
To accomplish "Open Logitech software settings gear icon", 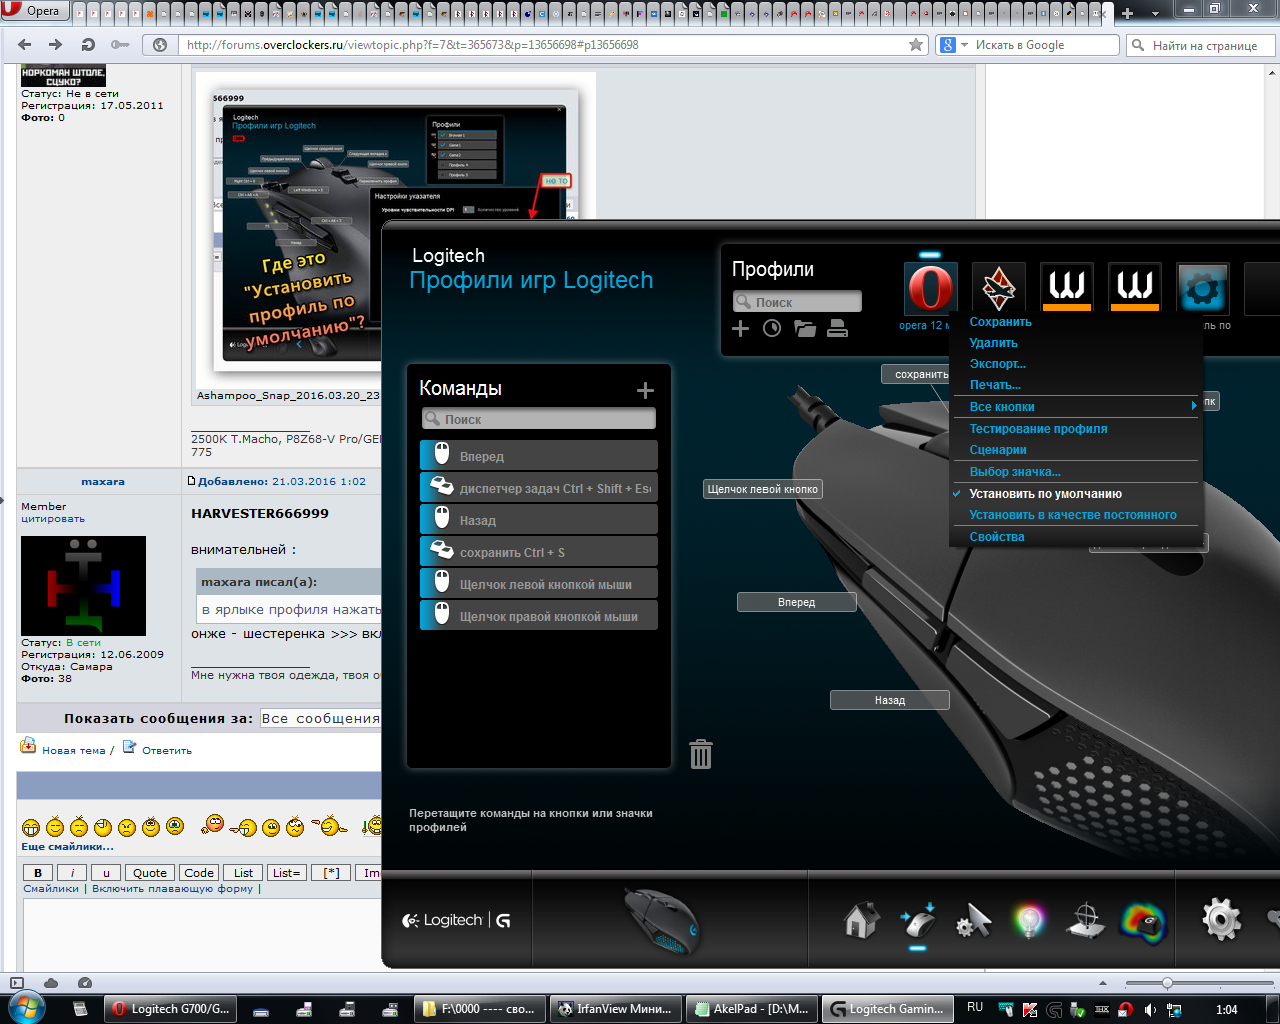I will click(x=1221, y=920).
